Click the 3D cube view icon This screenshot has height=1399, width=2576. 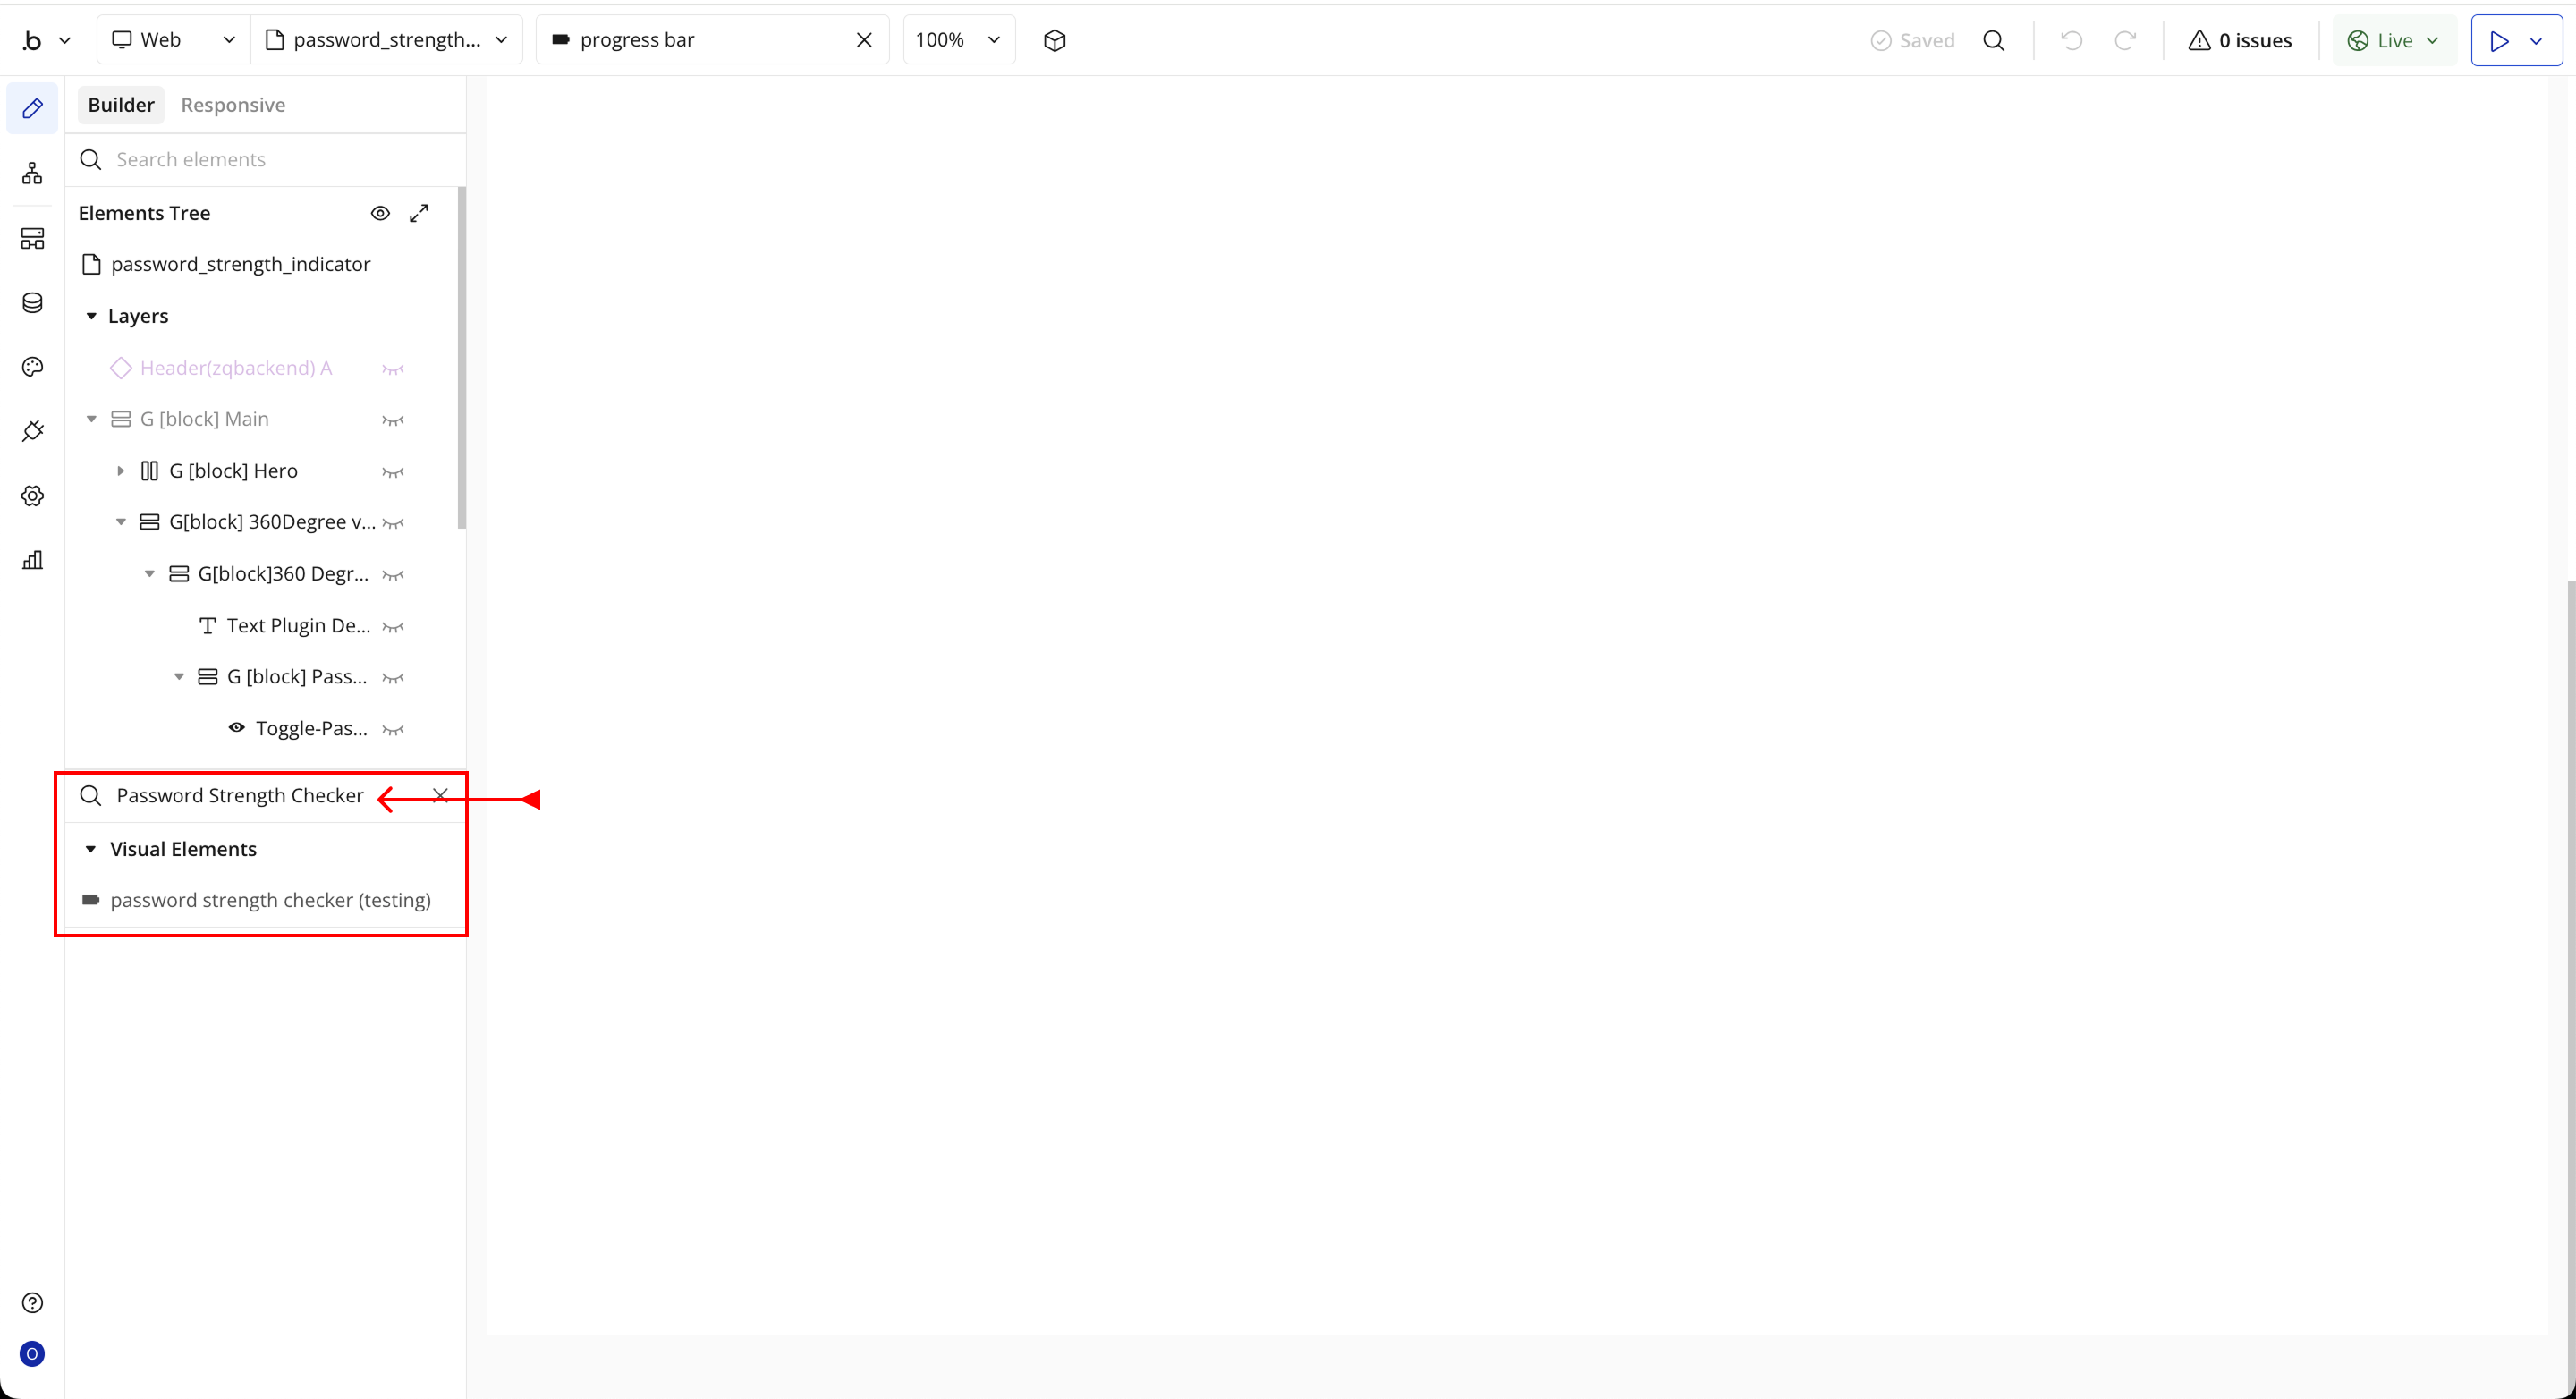coord(1054,40)
